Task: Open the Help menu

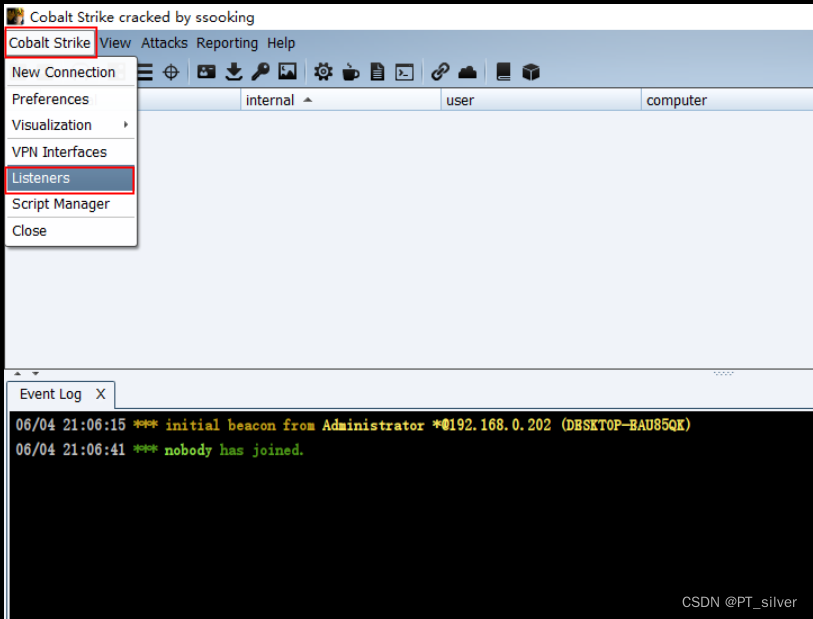Action: coord(281,43)
